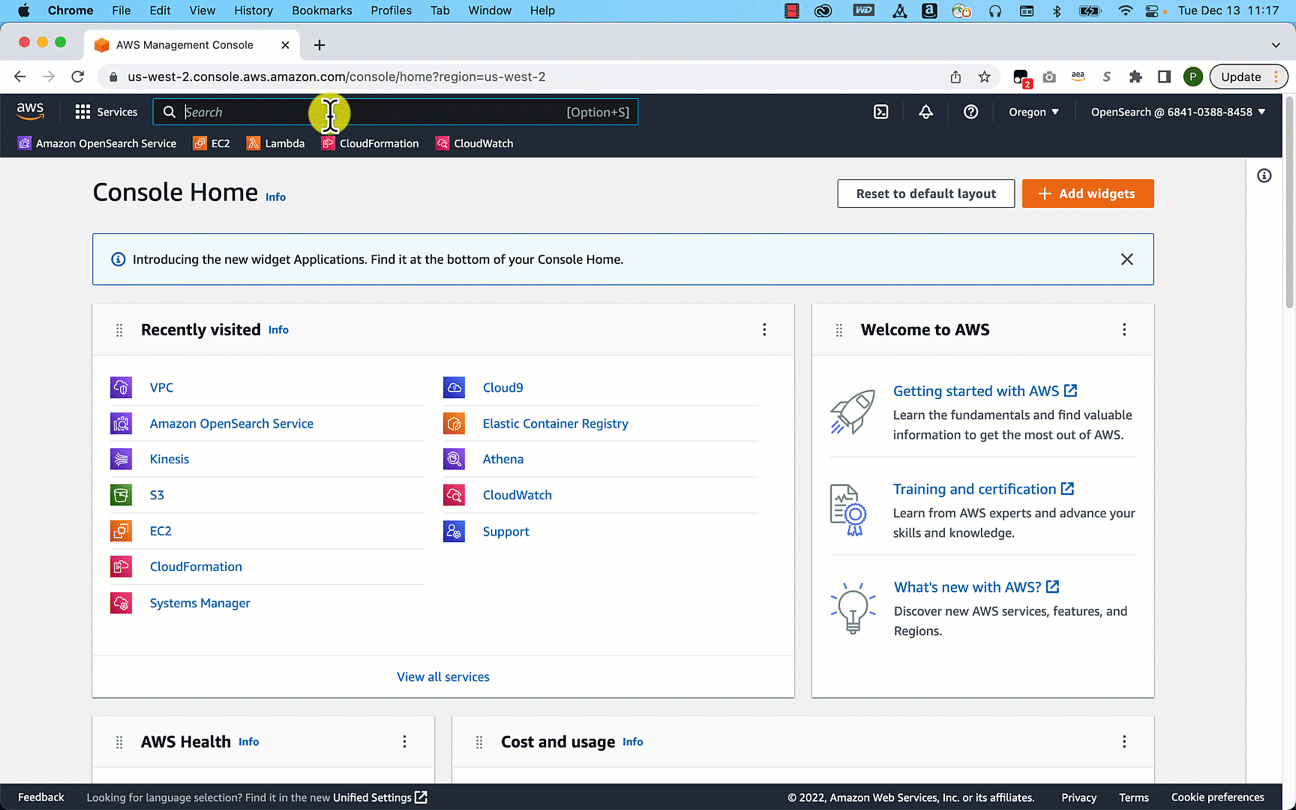The image size is (1296, 810).
Task: Click the Amazon OpenSearch Service icon in Recently visited
Action: click(121, 423)
